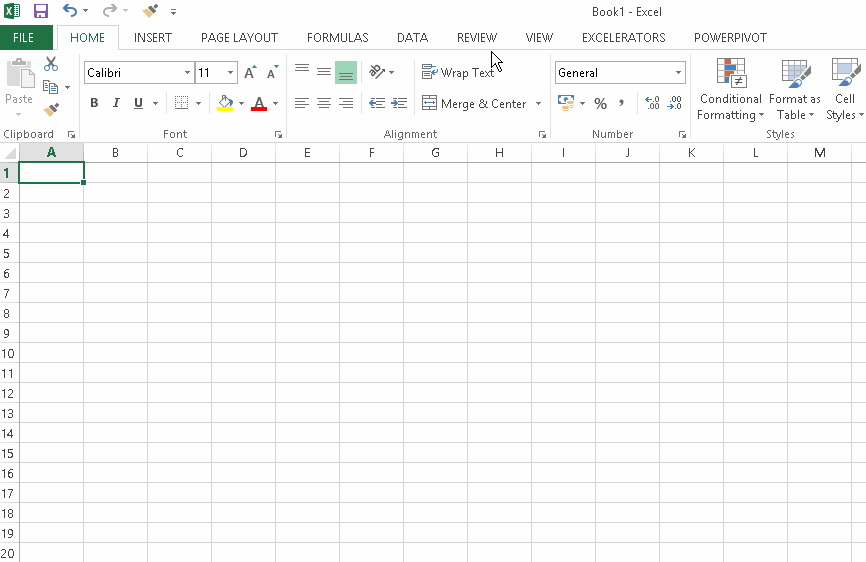Screen dimensions: 866x562
Task: Toggle Center horizontal alignment
Action: click(x=324, y=103)
